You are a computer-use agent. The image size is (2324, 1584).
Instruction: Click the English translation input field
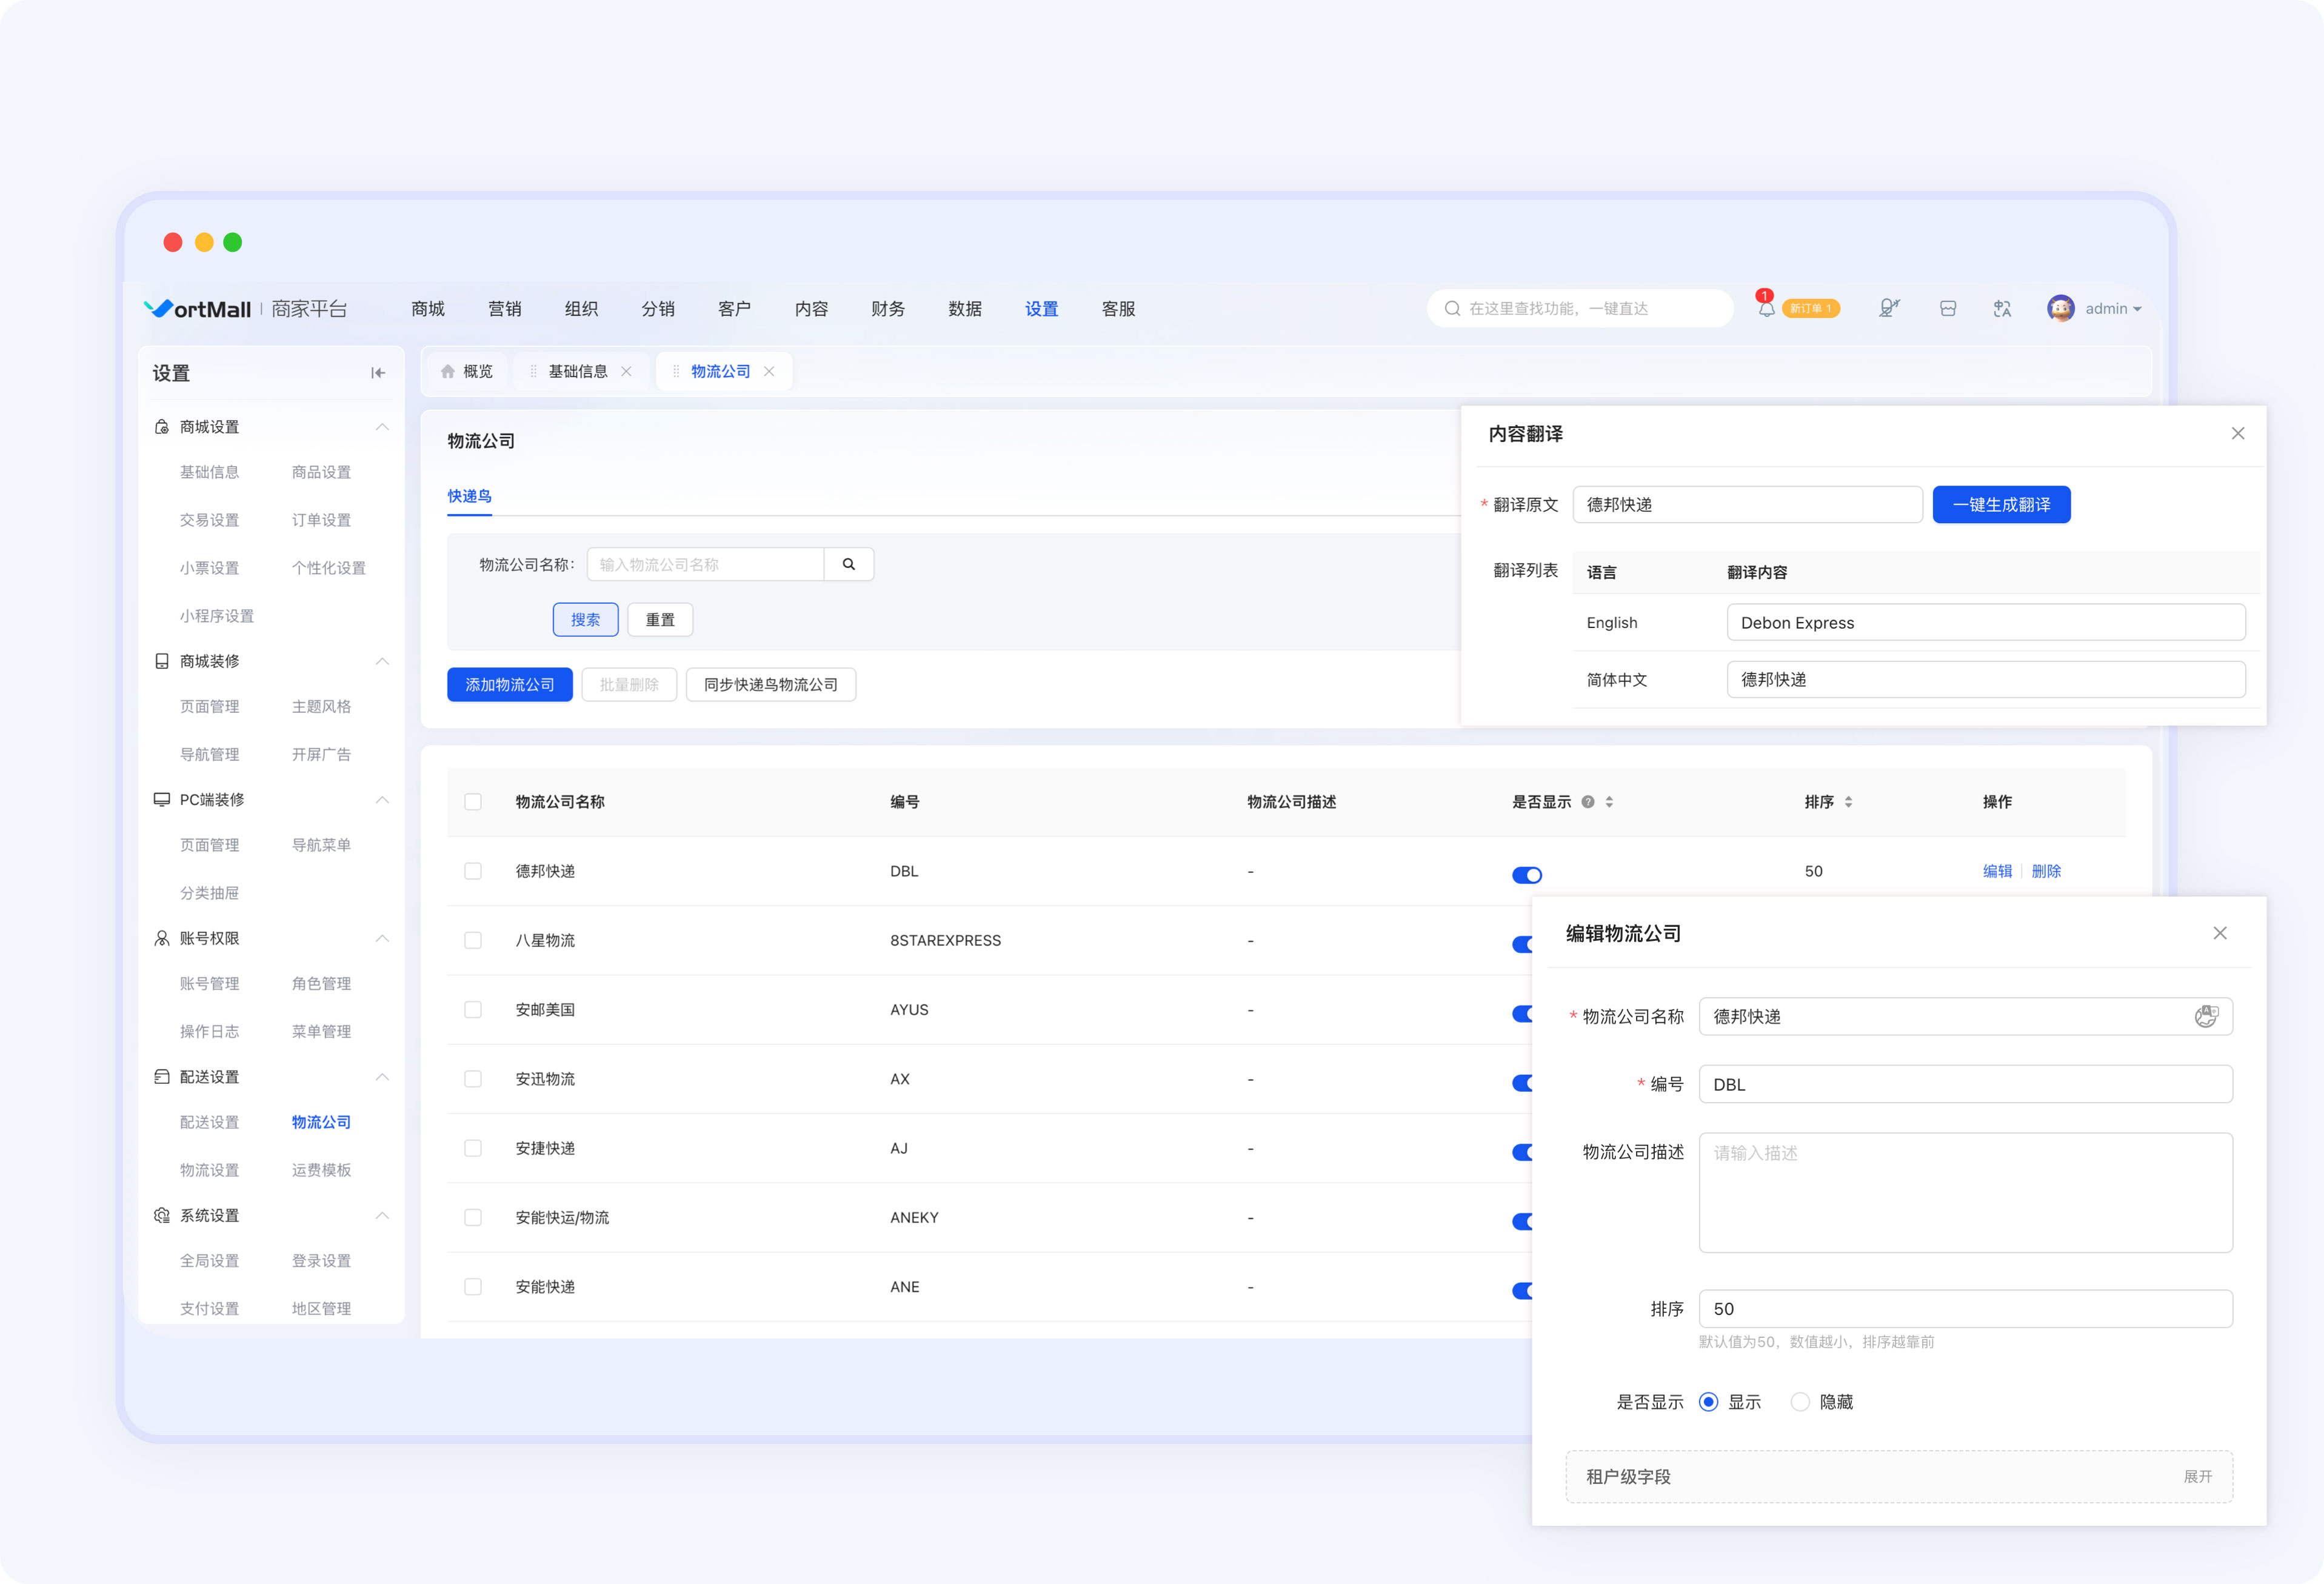point(1986,622)
